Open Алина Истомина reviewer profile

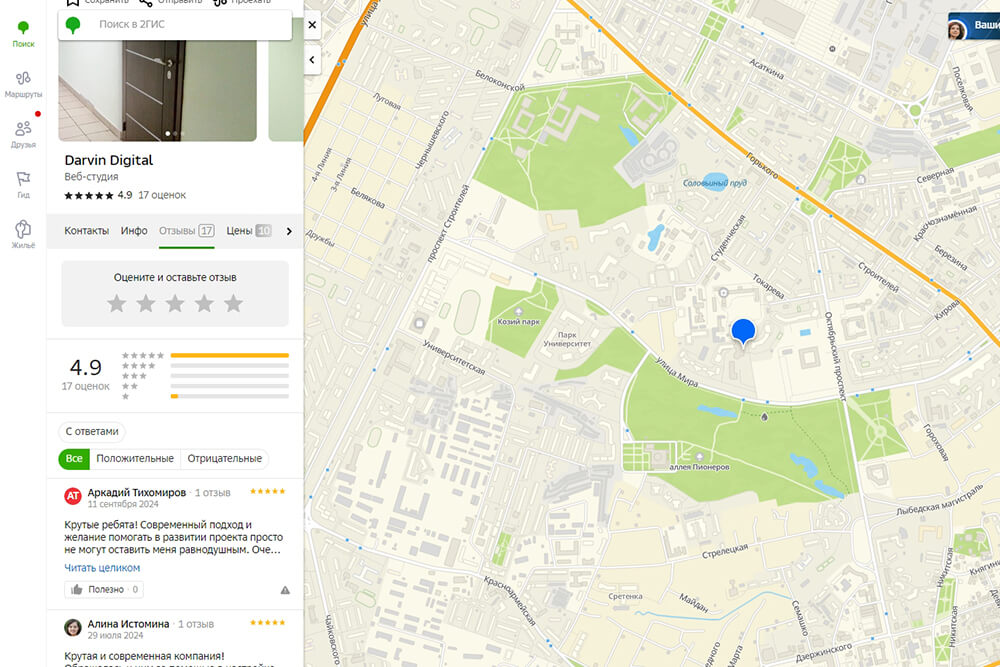click(x=128, y=624)
